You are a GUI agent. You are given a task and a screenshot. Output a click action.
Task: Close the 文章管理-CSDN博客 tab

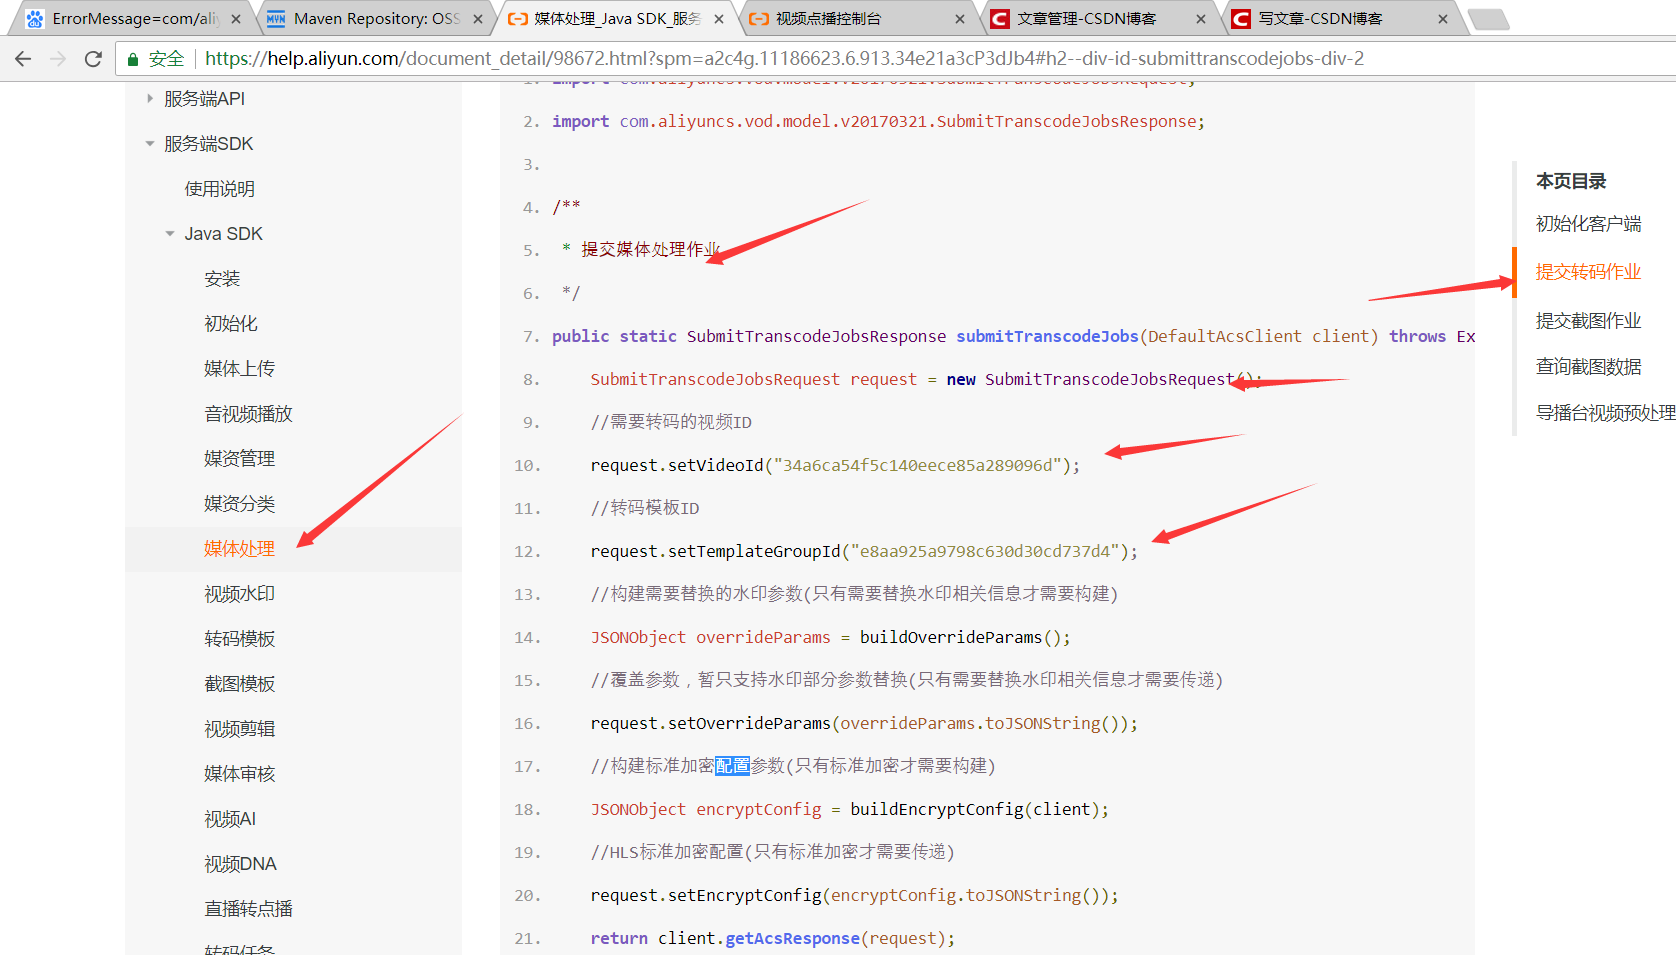pos(1201,19)
